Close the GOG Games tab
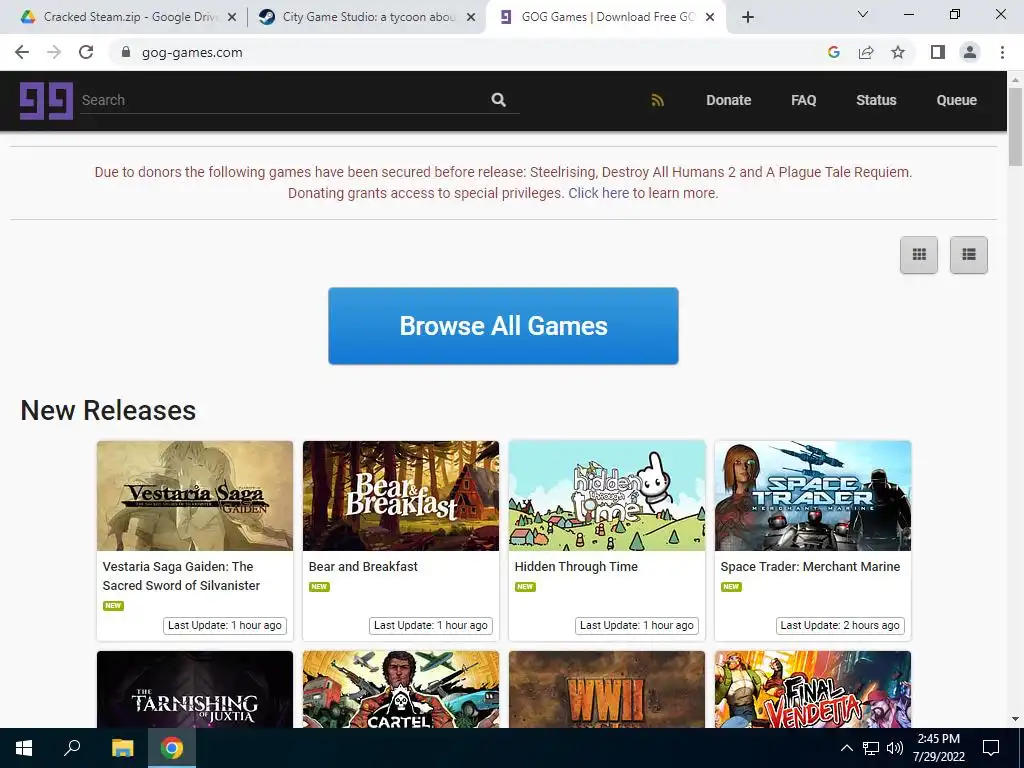 pyautogui.click(x=711, y=17)
